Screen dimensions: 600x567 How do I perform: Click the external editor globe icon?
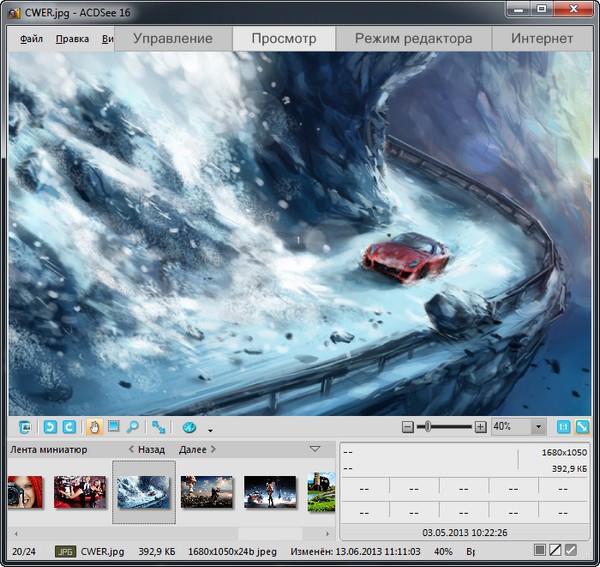189,427
